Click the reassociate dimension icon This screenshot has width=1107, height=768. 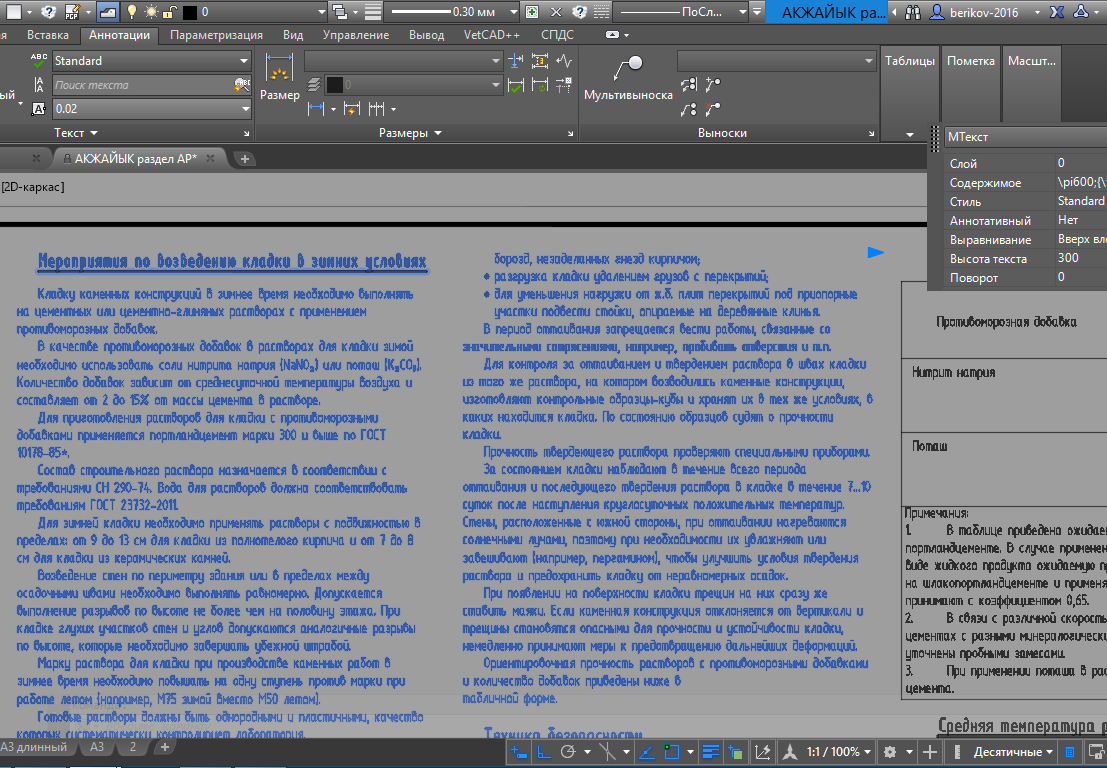563,85
